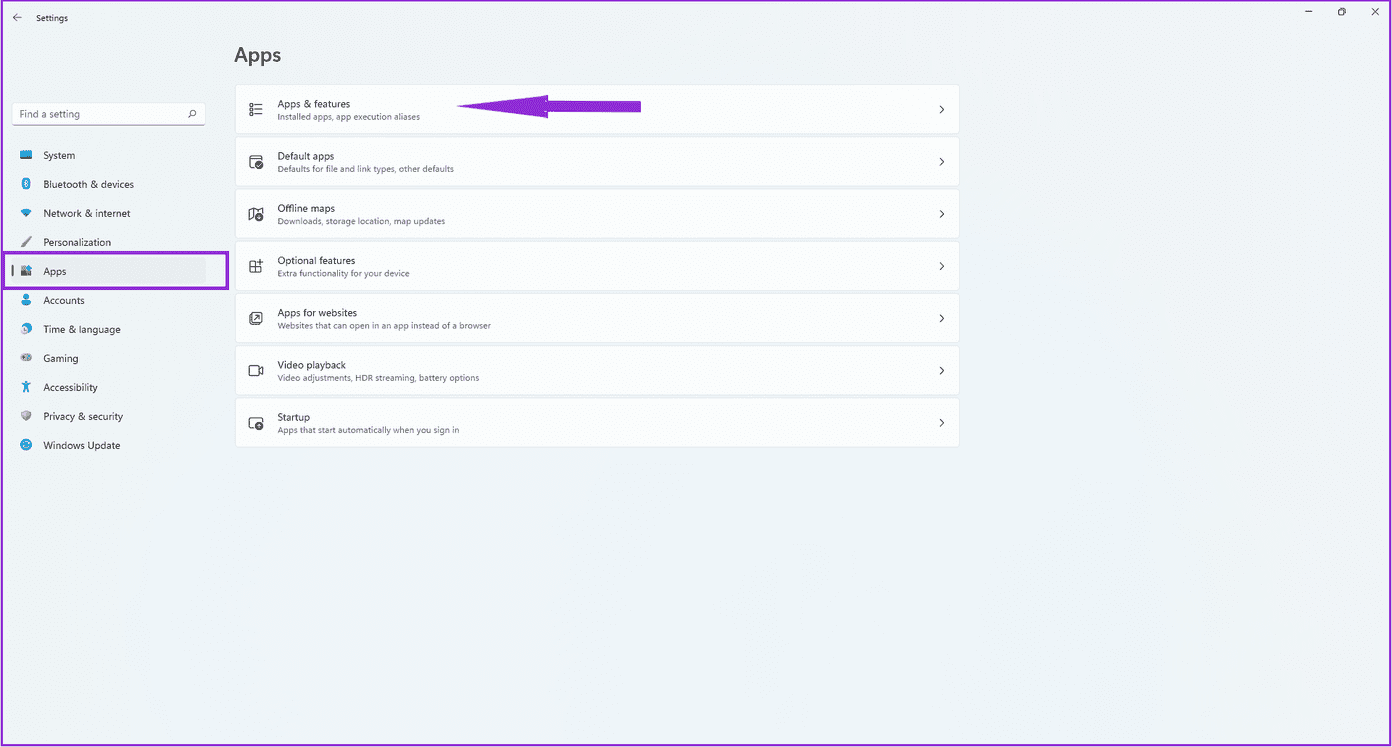Open the Apps for websites icon
Screen dimensions: 1392x747
[256, 318]
